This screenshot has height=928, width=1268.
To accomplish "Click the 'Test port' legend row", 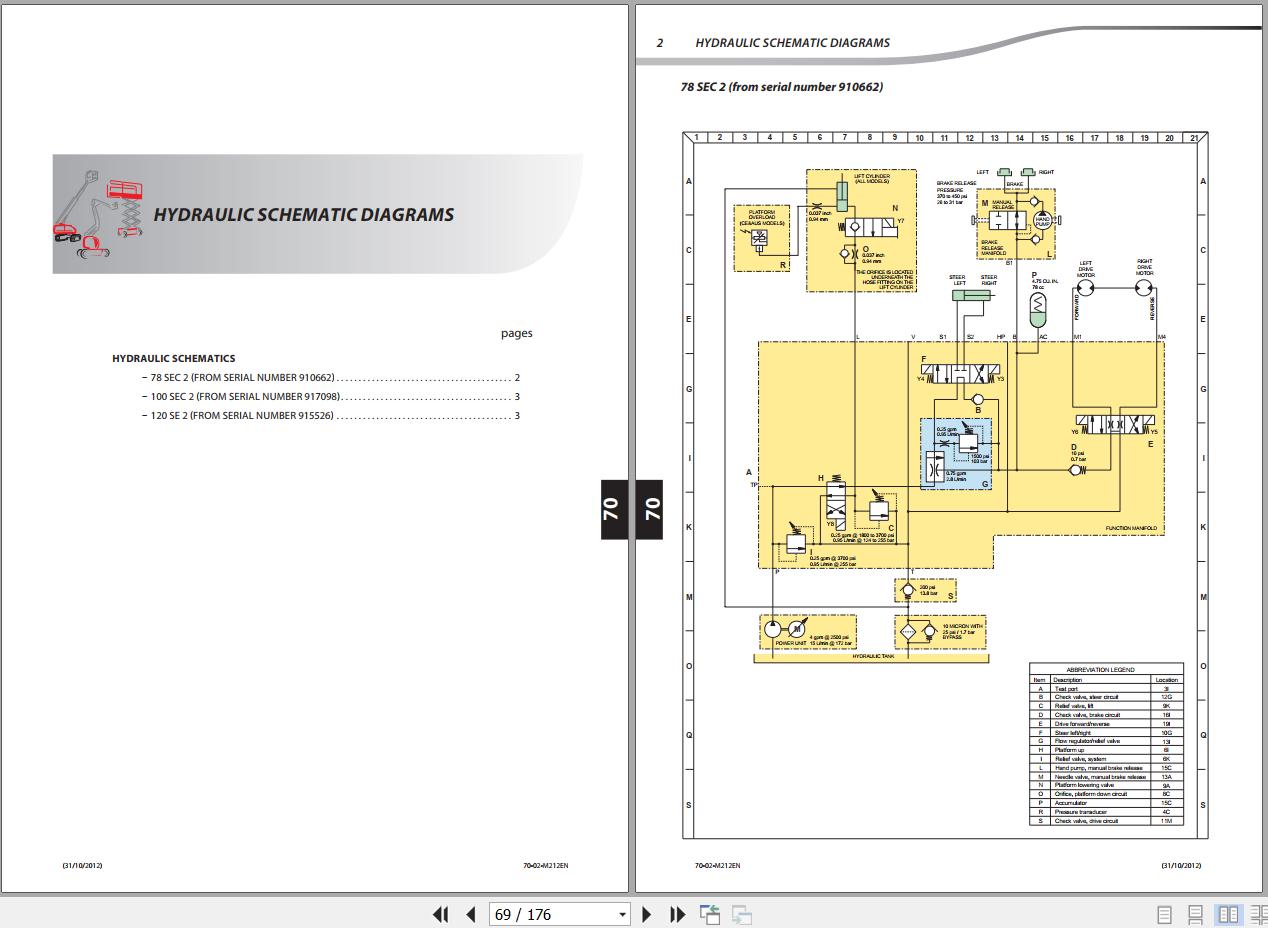I will 1106,689.
